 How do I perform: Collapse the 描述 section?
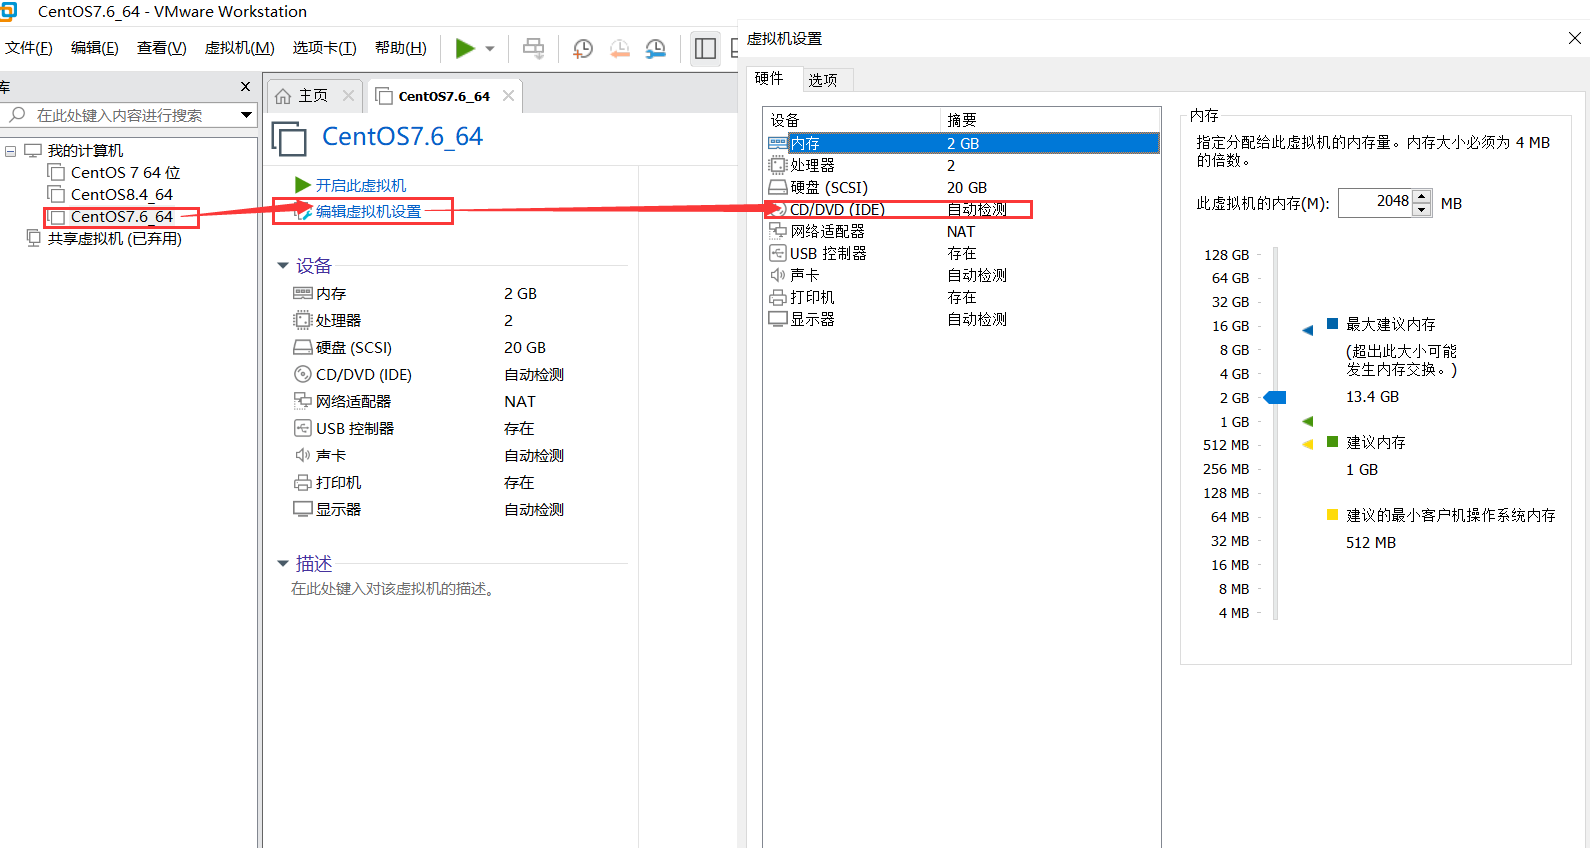[283, 564]
